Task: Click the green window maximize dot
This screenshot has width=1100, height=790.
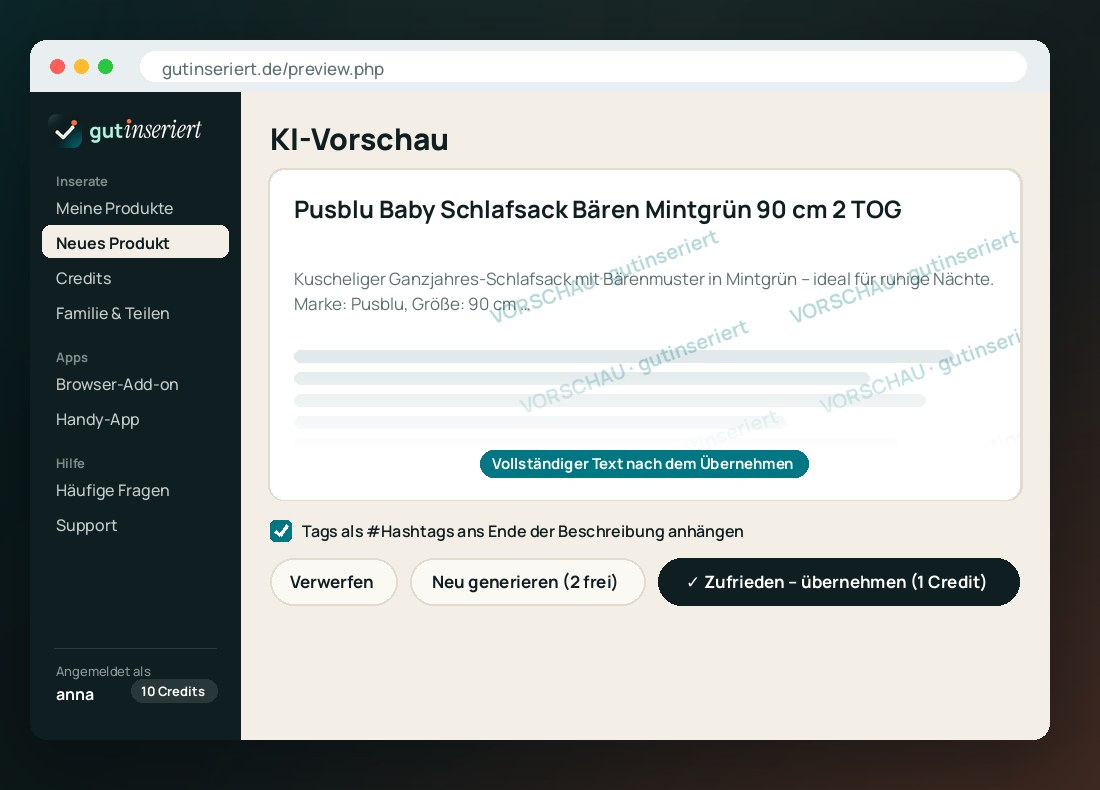Action: point(105,67)
